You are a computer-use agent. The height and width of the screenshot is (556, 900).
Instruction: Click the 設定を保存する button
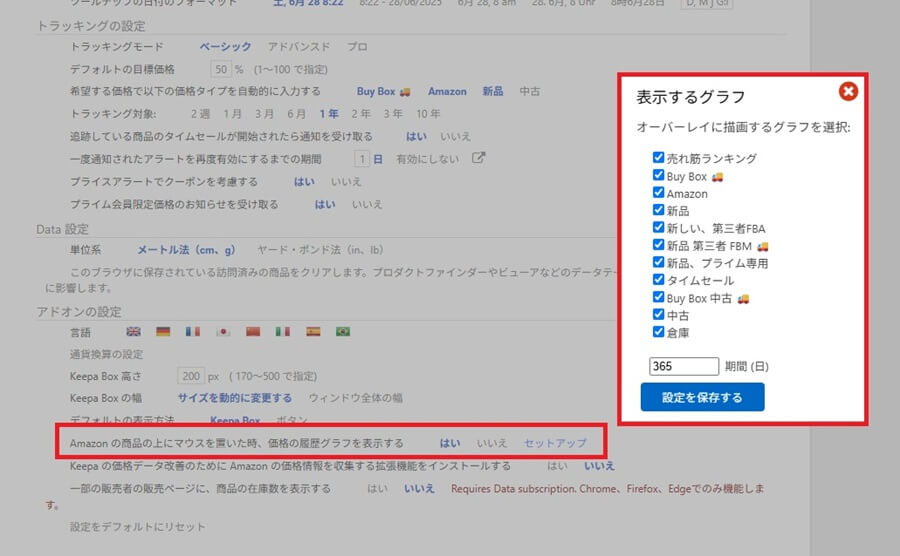702,397
